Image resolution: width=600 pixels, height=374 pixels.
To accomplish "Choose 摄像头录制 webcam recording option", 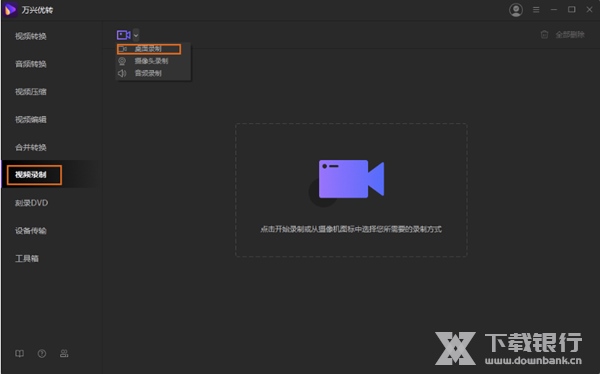I will pyautogui.click(x=153, y=61).
